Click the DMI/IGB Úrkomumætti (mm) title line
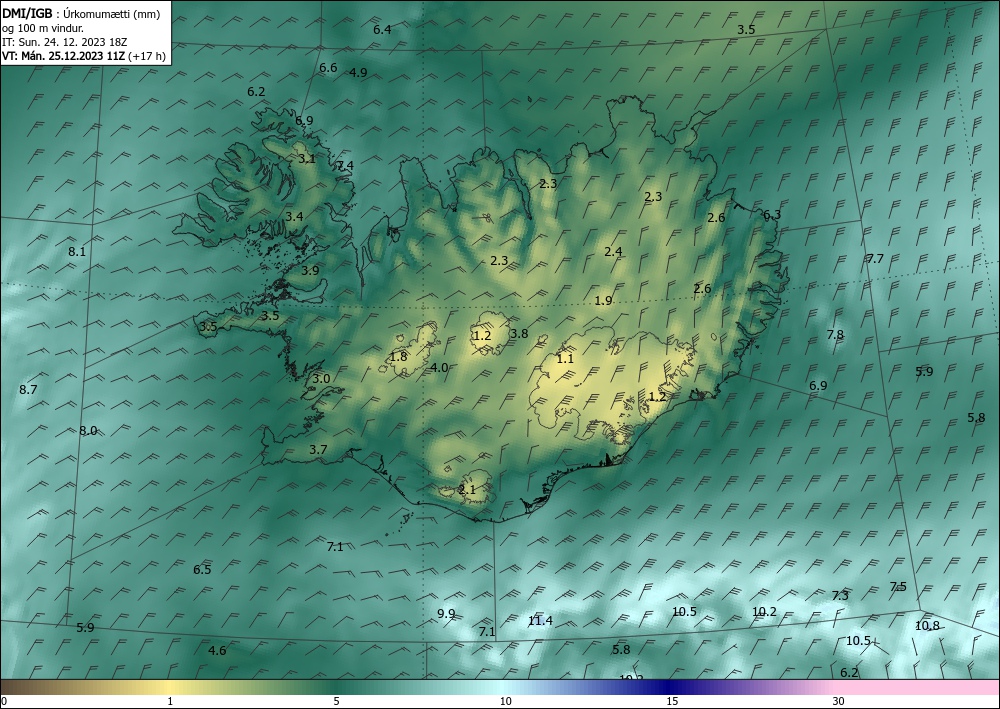 click(x=81, y=13)
